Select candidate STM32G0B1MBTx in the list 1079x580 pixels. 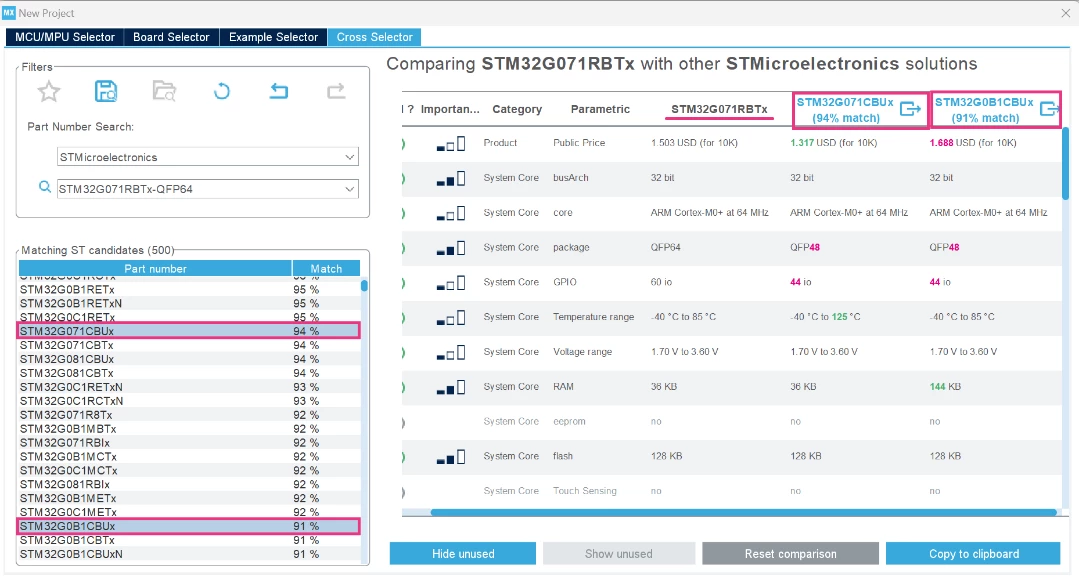tap(189, 429)
